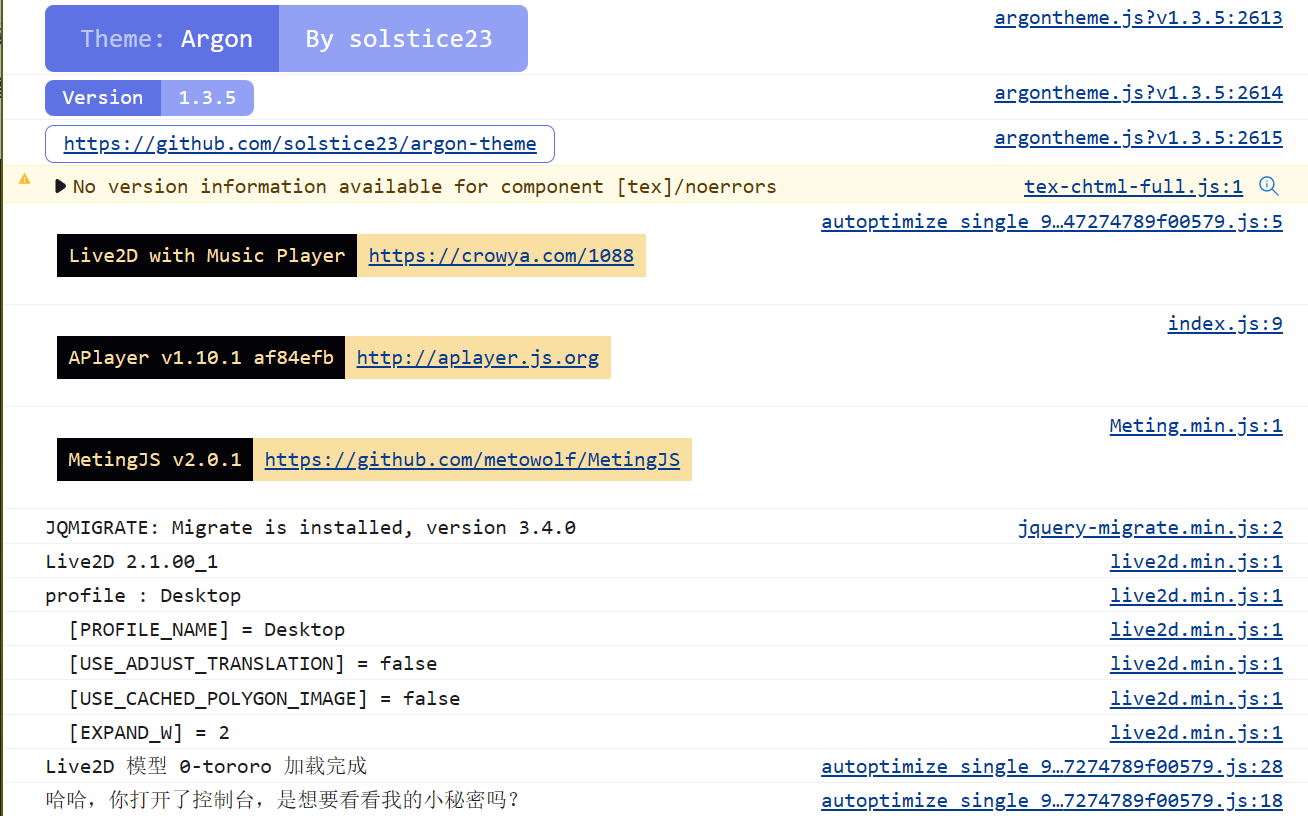Open the jquery-migrate.min.js:2 source link
Screen dimensions: 1308x816
pos(1150,528)
